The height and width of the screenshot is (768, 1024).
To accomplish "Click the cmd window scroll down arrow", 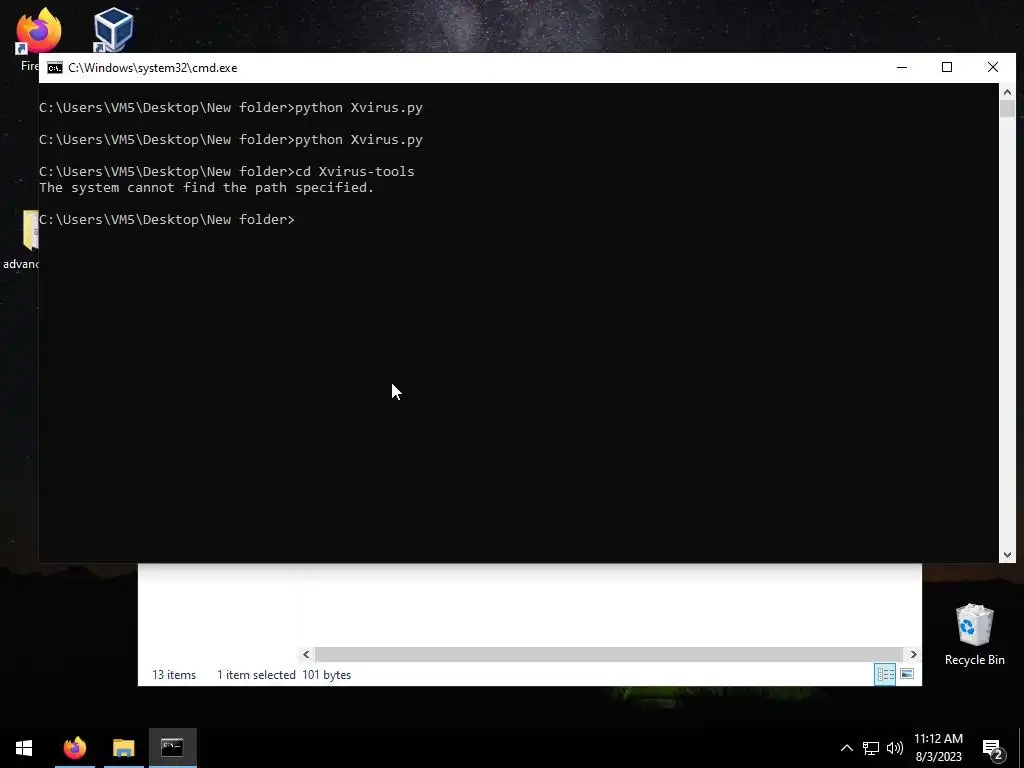I will click(1007, 555).
